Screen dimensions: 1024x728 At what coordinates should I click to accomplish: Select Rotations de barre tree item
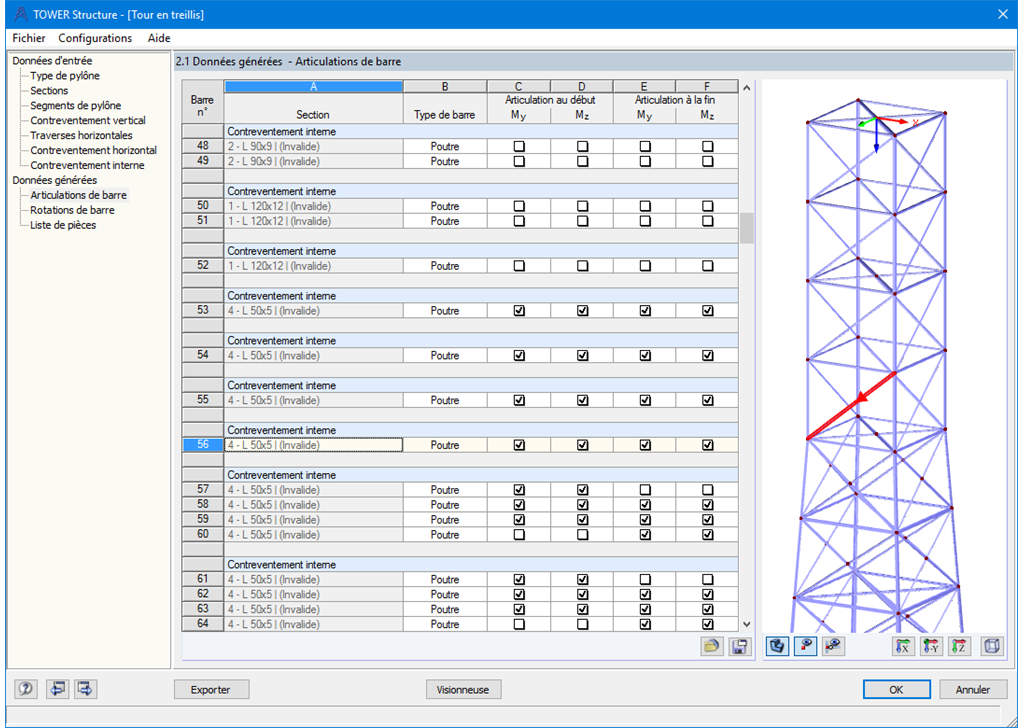click(72, 210)
